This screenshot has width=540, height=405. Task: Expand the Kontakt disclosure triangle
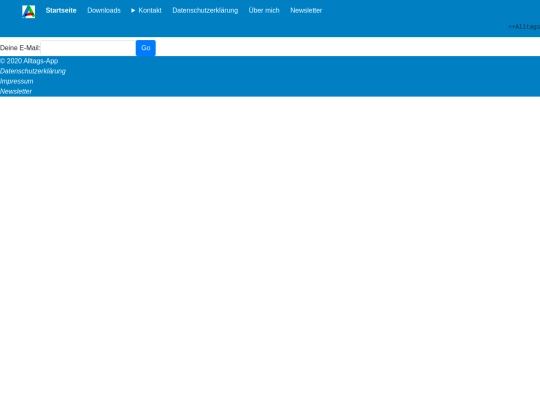(133, 10)
